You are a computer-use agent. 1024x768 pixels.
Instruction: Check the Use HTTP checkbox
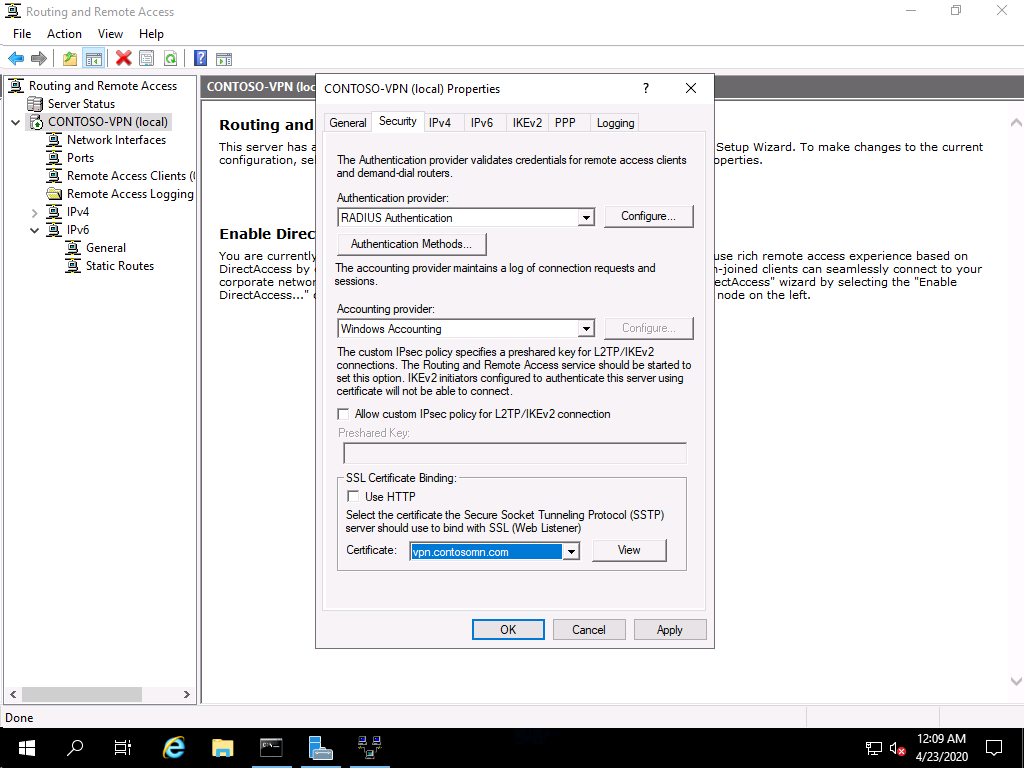[353, 497]
